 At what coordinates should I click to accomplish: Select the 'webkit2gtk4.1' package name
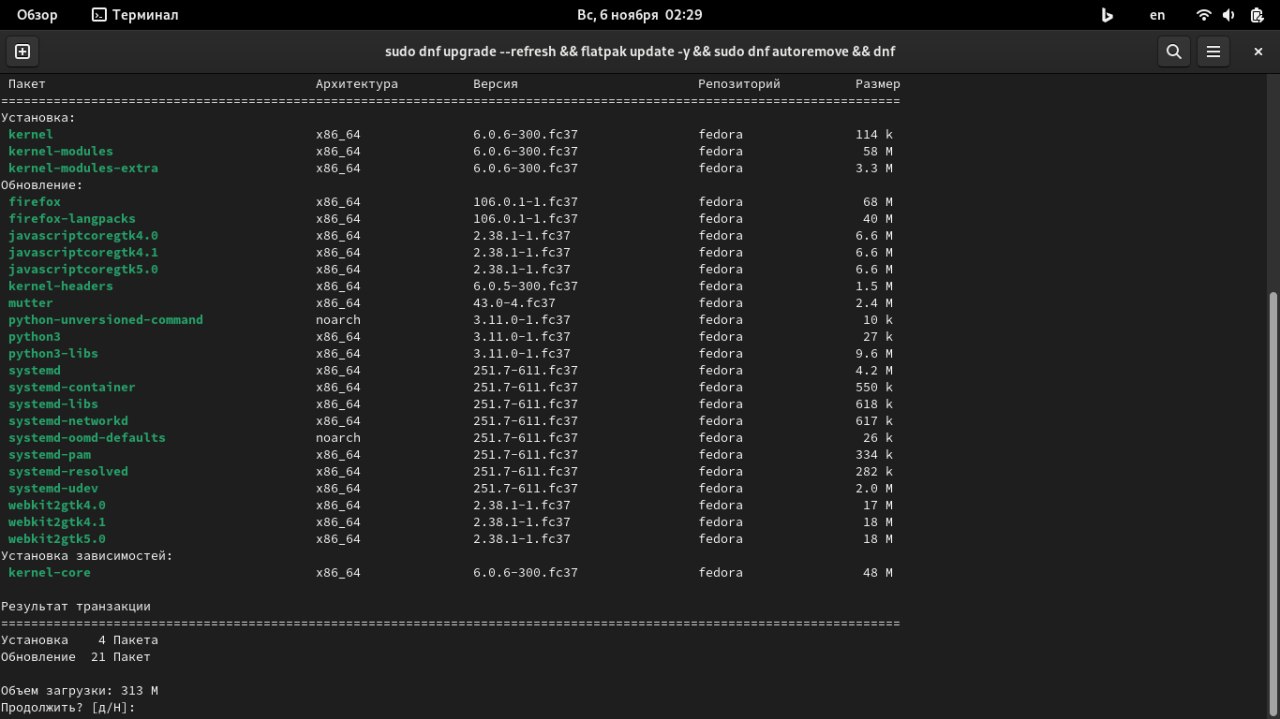coord(57,522)
